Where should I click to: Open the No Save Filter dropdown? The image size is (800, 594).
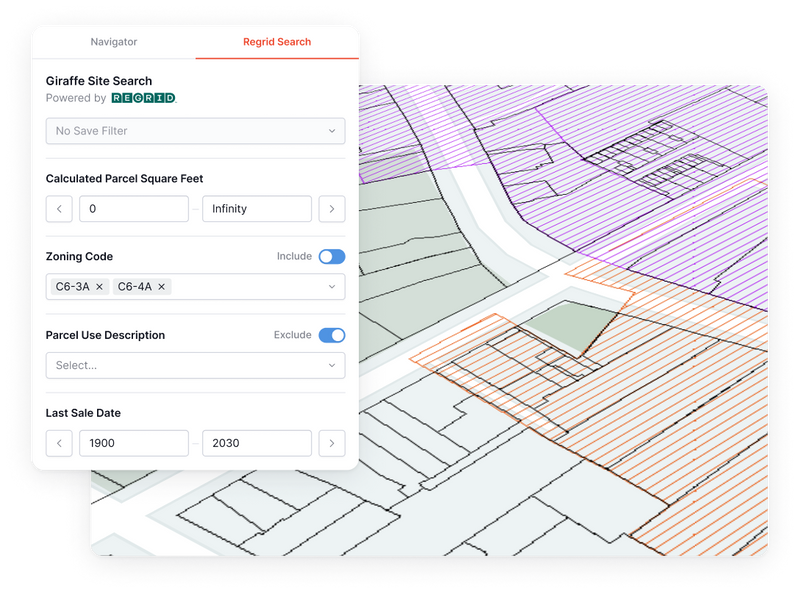[x=195, y=131]
